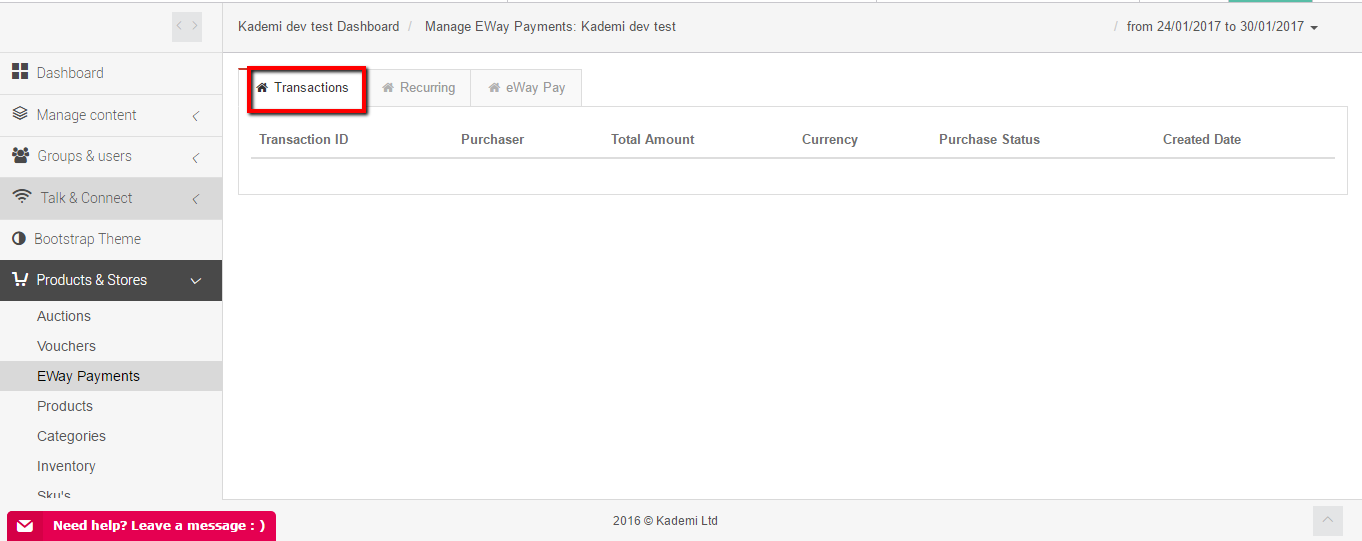Click the Manage content layers icon

pyautogui.click(x=20, y=114)
